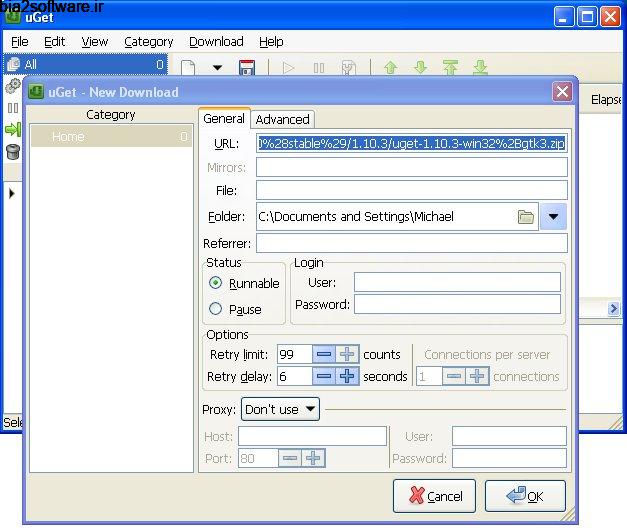627x530 pixels.
Task: Click the green move-to-bottom arrow icon
Action: [x=480, y=69]
